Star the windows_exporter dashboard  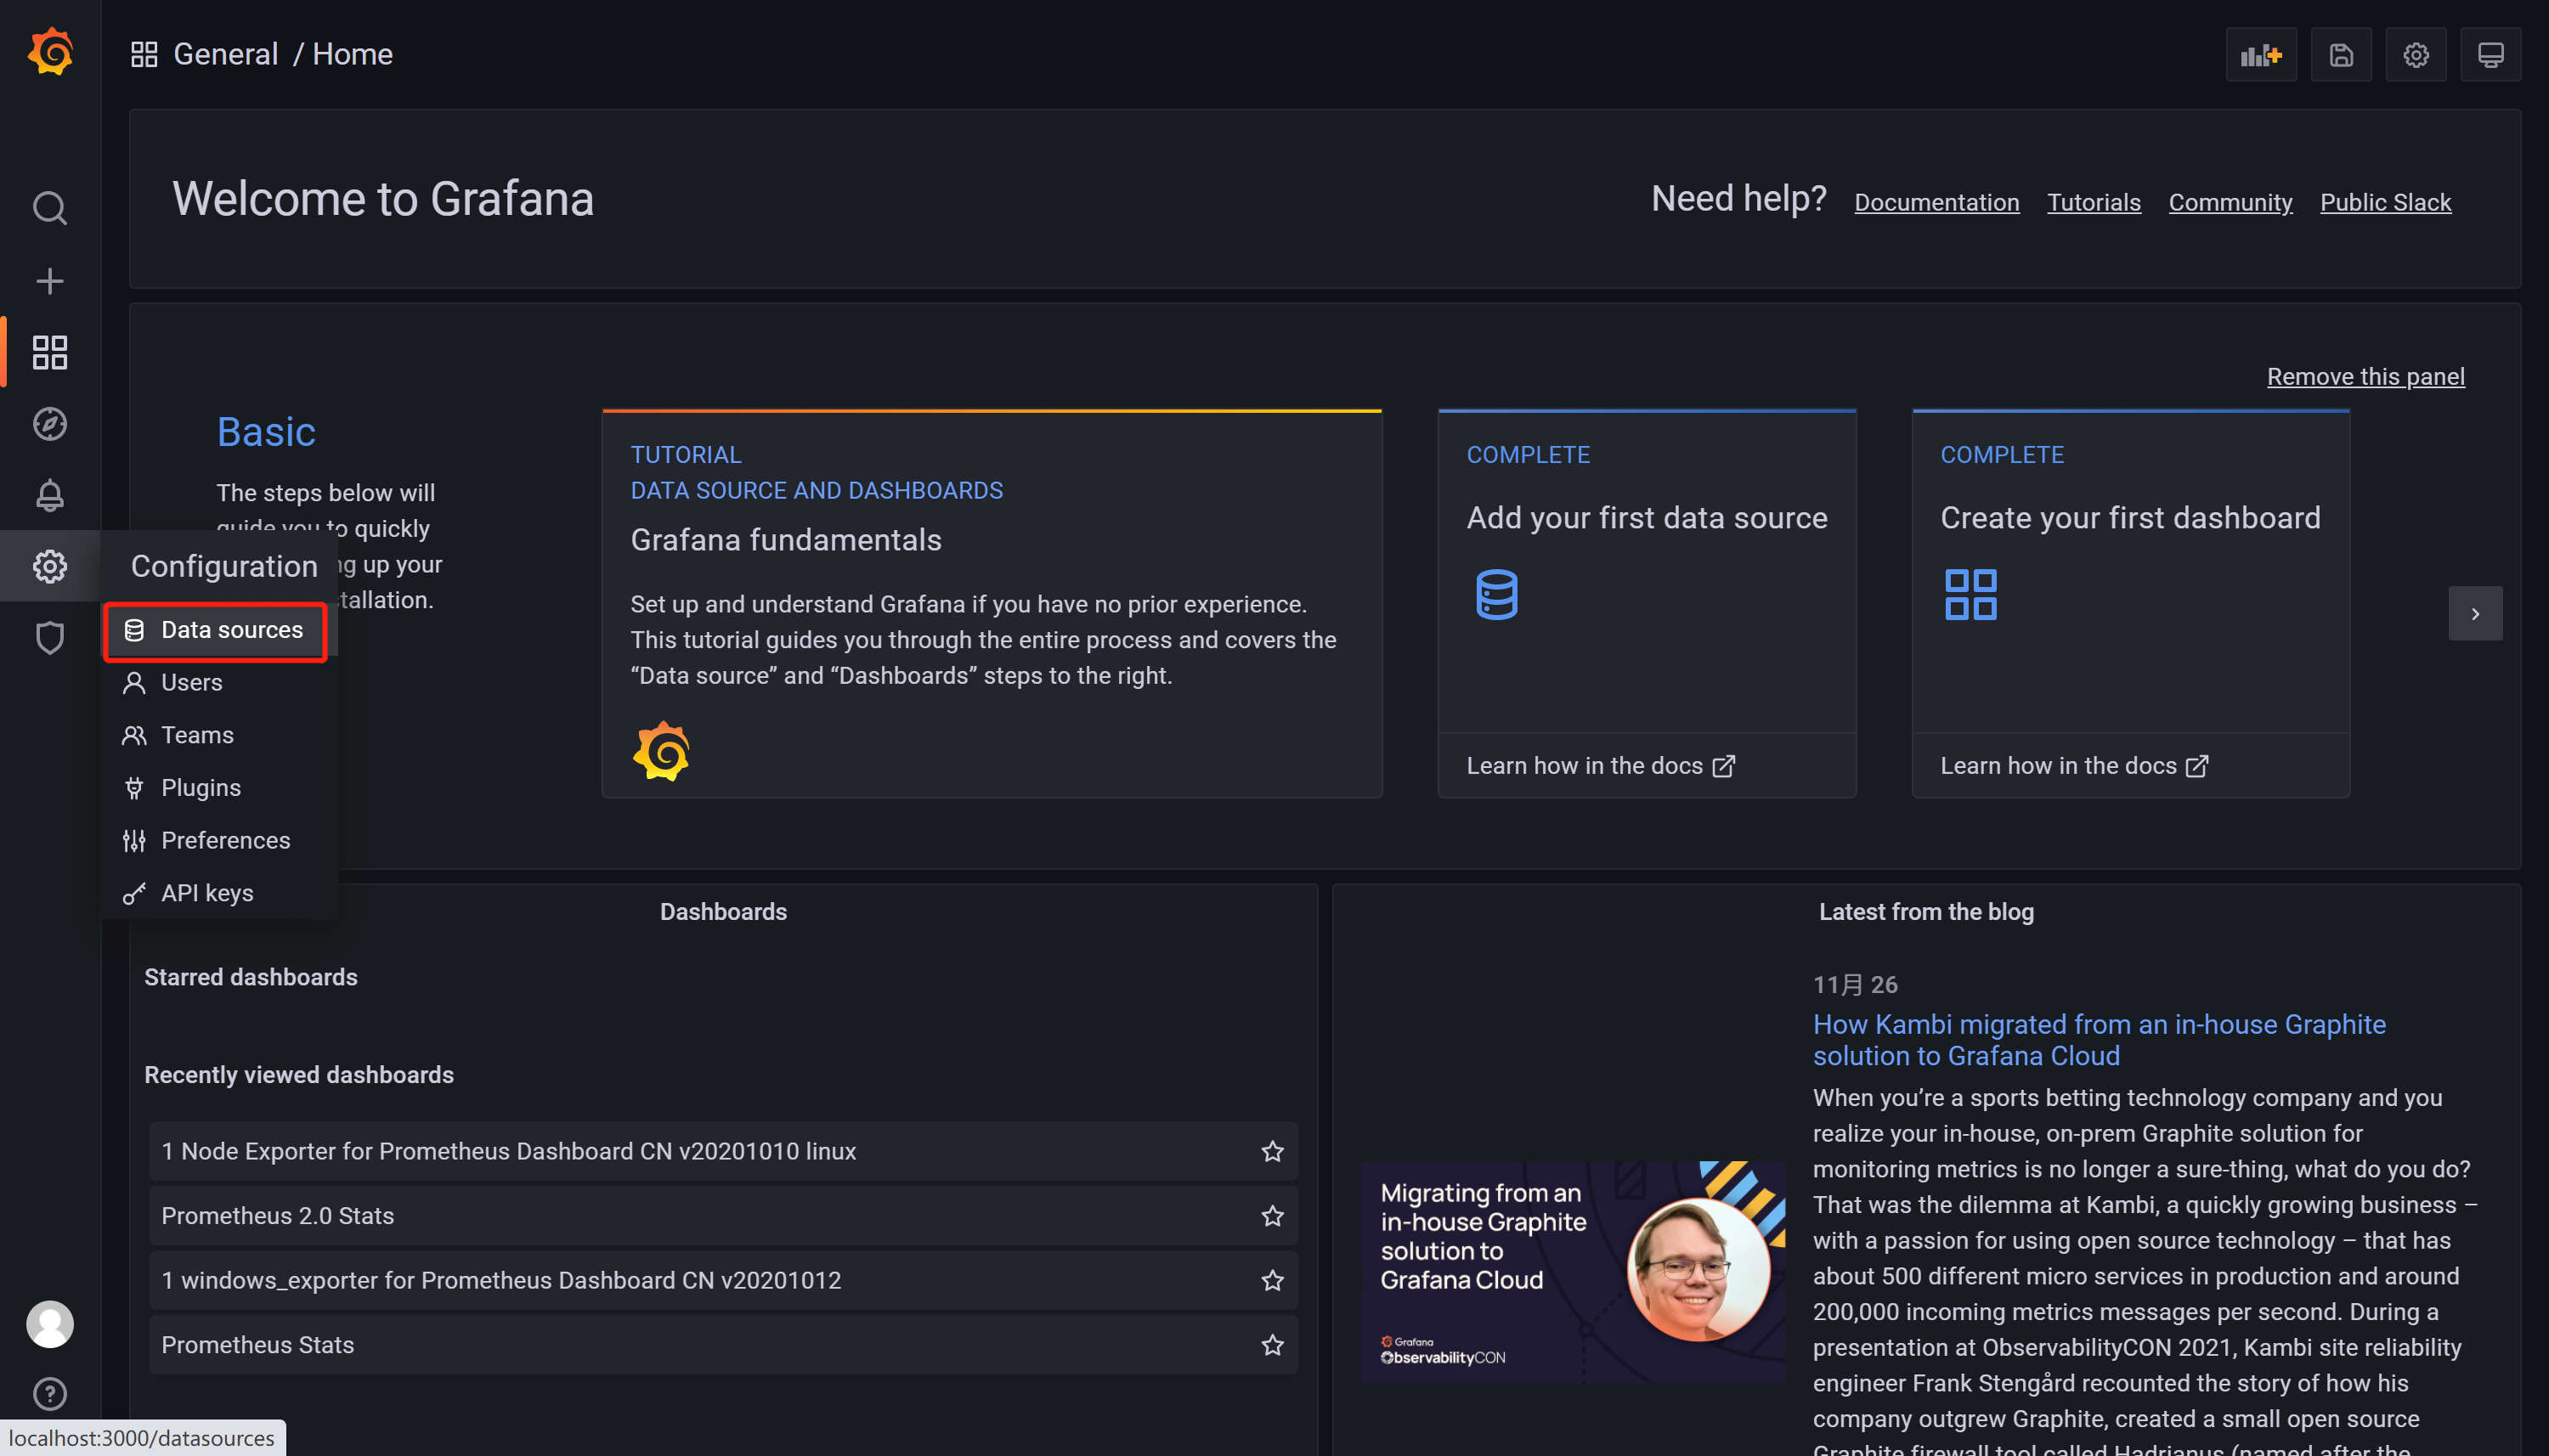1272,1280
